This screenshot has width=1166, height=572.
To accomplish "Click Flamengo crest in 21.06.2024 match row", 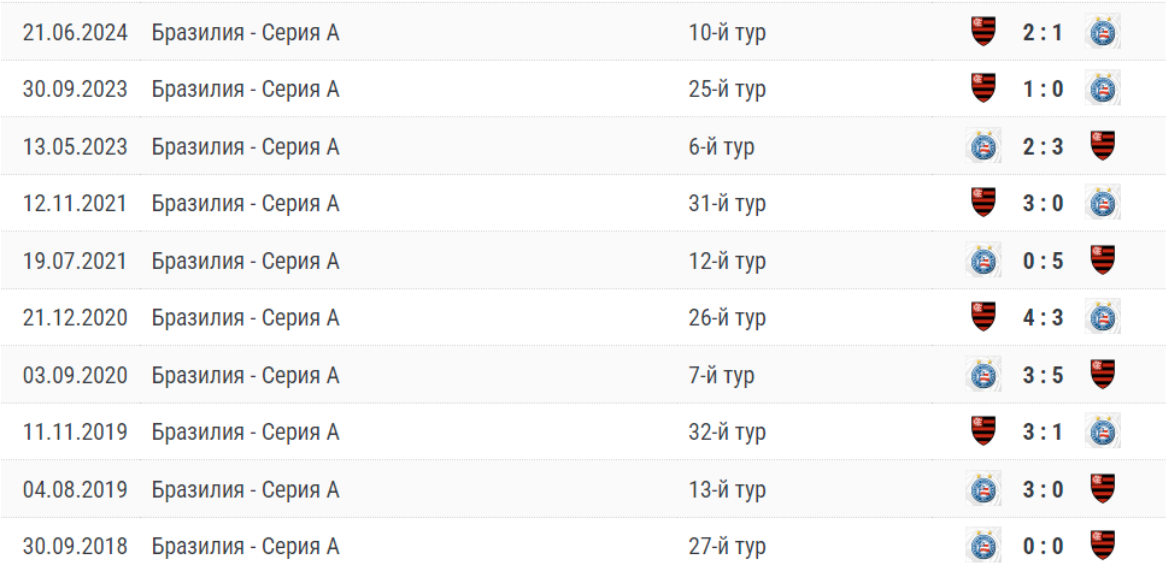I will pyautogui.click(x=984, y=32).
